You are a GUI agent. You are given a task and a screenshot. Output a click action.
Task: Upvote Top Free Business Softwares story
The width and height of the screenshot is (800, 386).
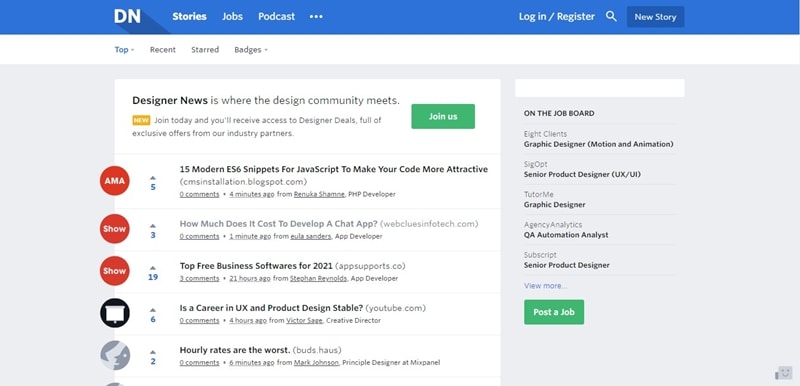(x=153, y=268)
